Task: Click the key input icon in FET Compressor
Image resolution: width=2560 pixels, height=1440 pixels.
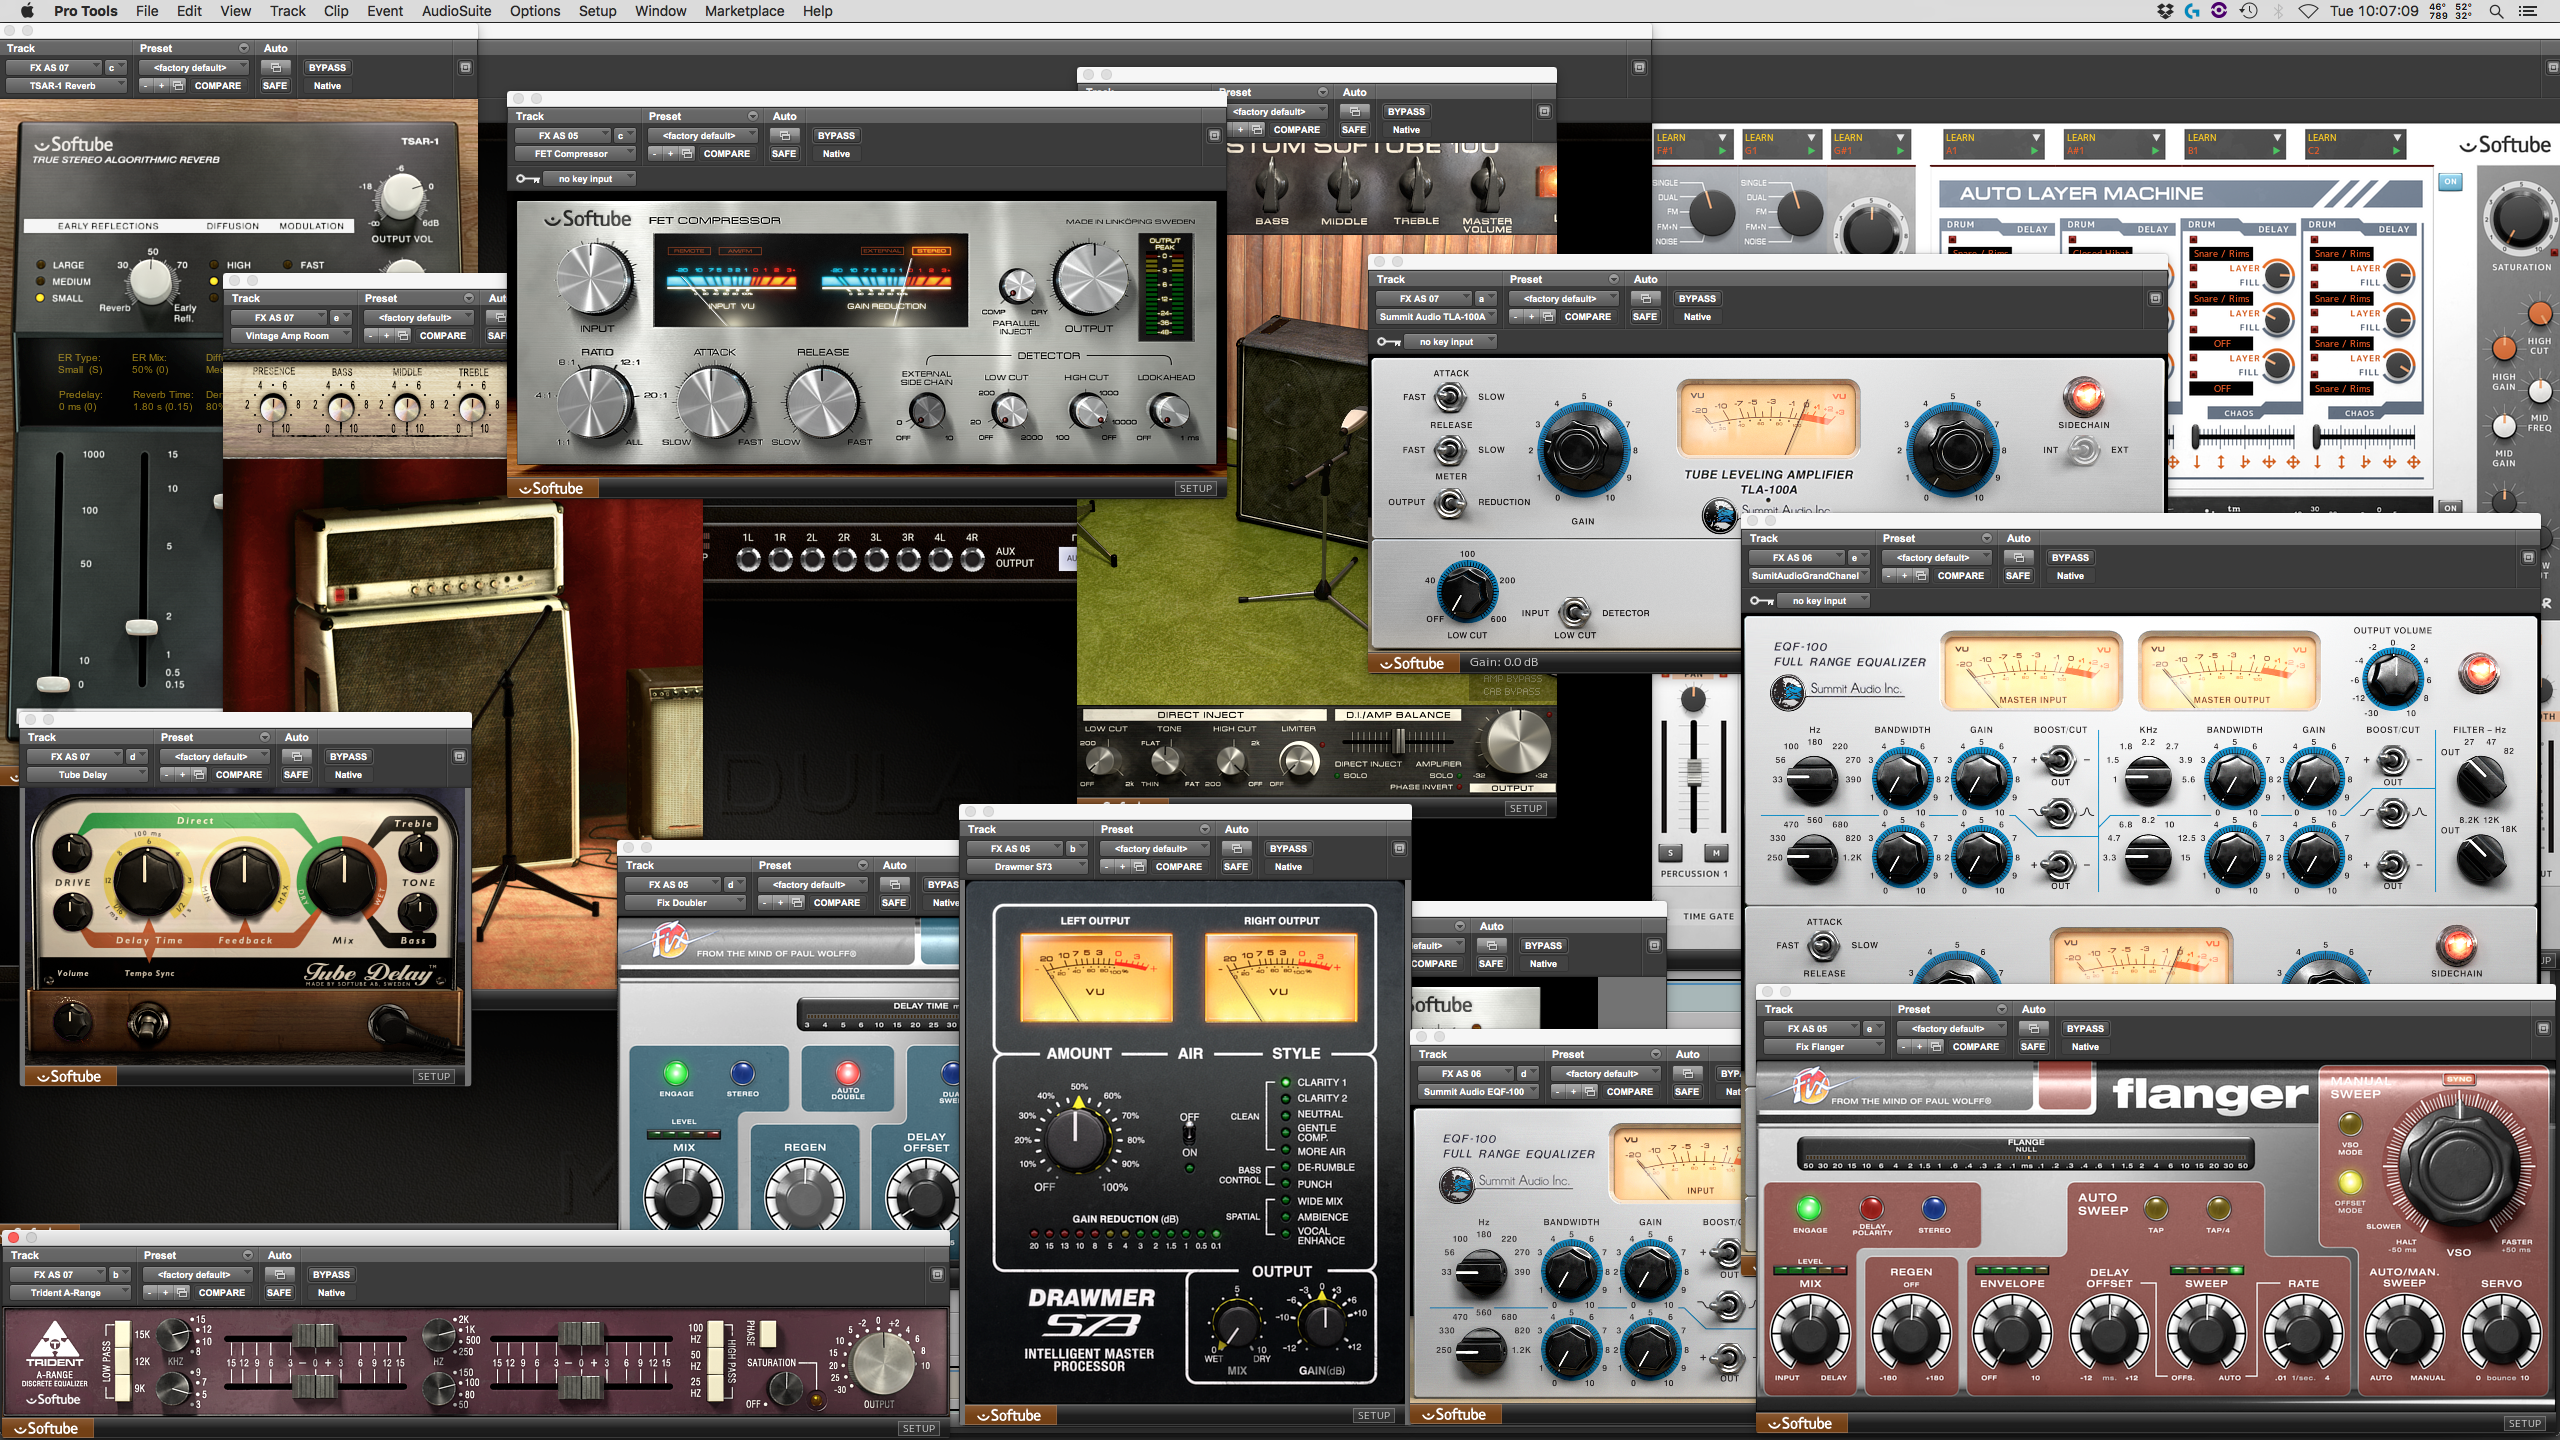Action: [x=527, y=179]
